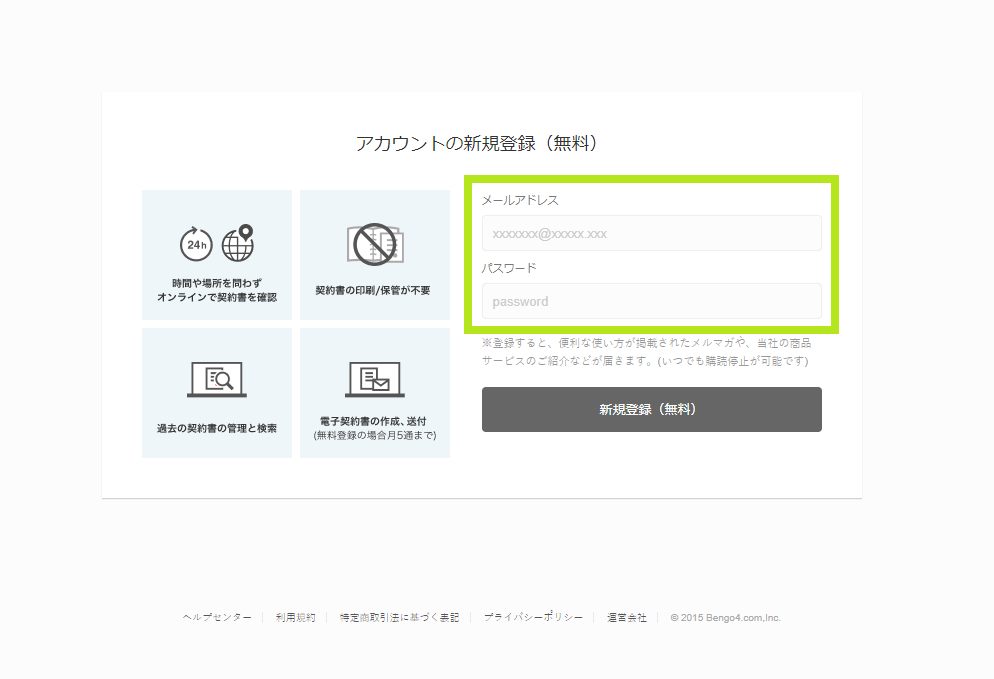The width and height of the screenshot is (994, 679).
Task: Click the 契約書の印刷/保管が不要 caption
Action: 373,291
